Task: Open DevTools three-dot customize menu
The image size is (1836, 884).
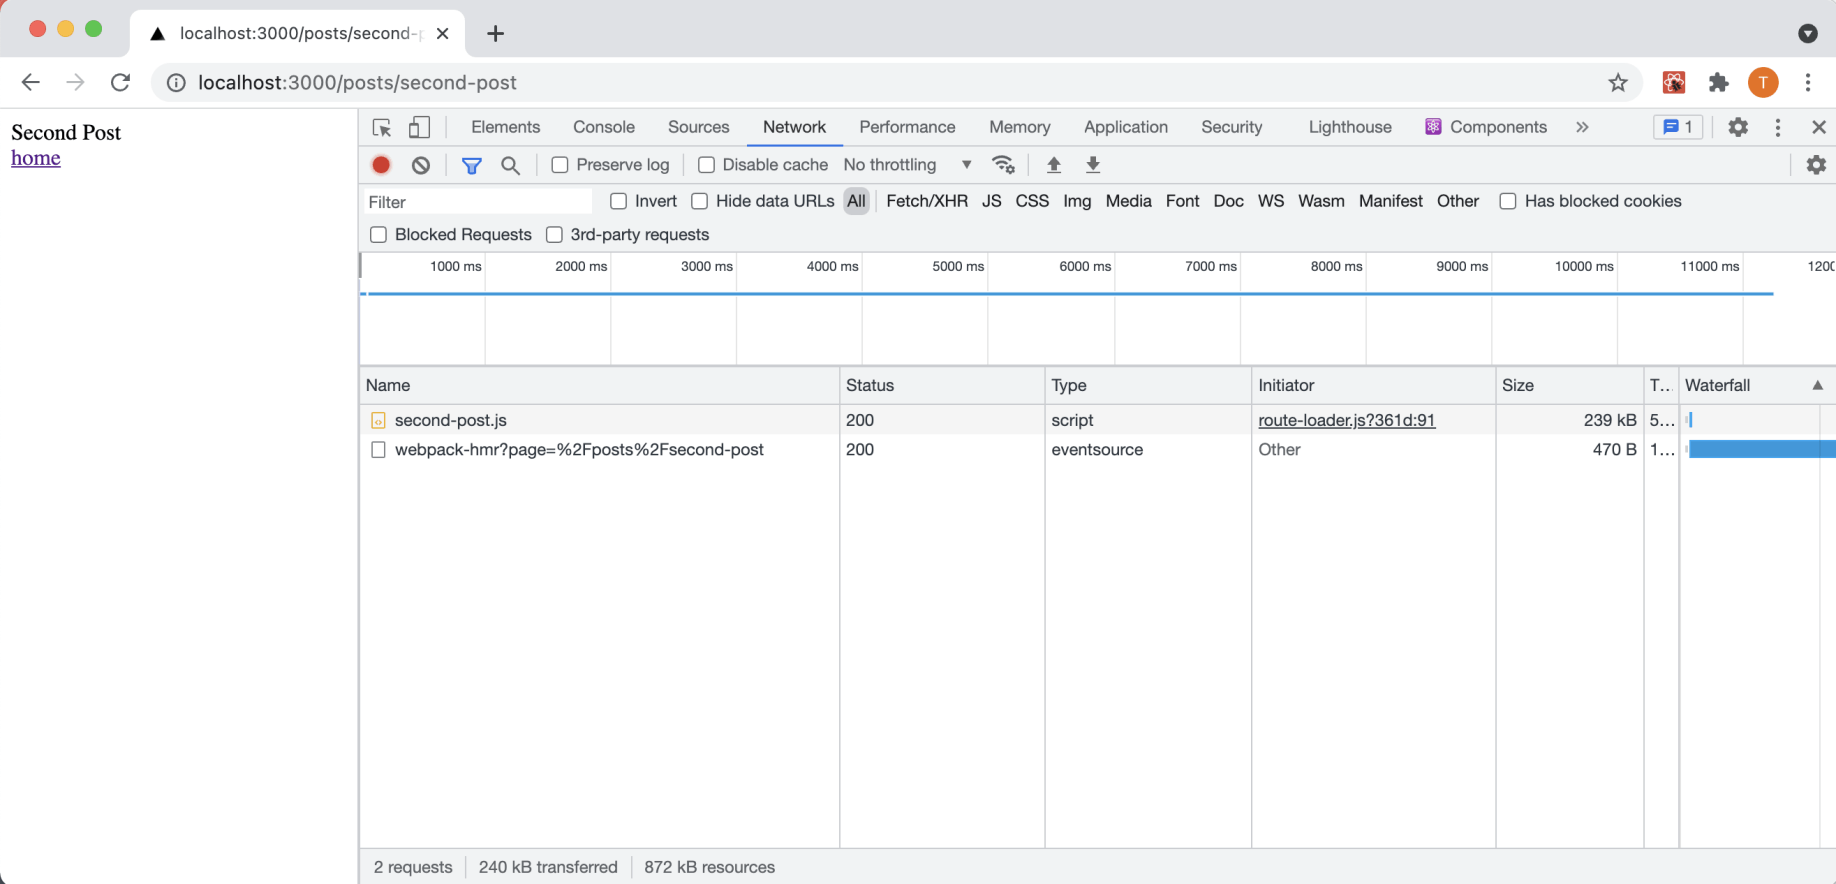Action: click(x=1777, y=127)
